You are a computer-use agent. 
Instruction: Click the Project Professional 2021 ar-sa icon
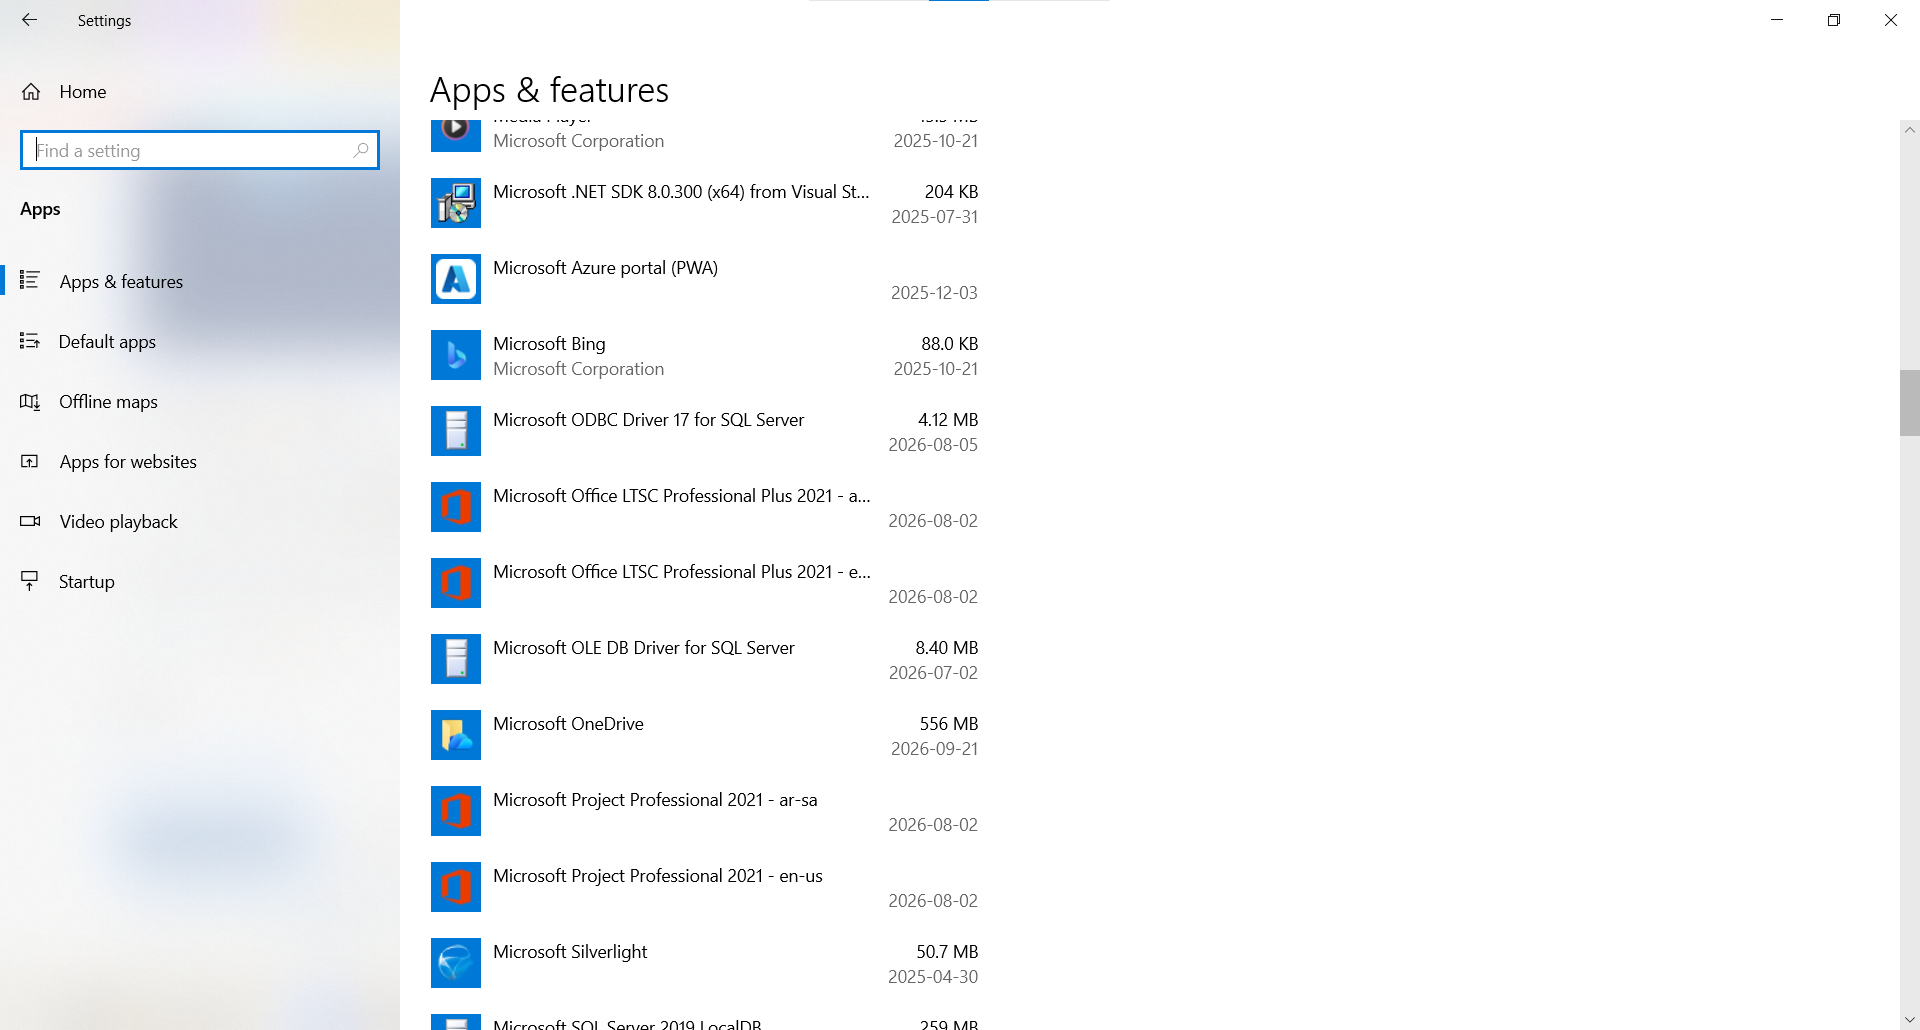(x=456, y=811)
